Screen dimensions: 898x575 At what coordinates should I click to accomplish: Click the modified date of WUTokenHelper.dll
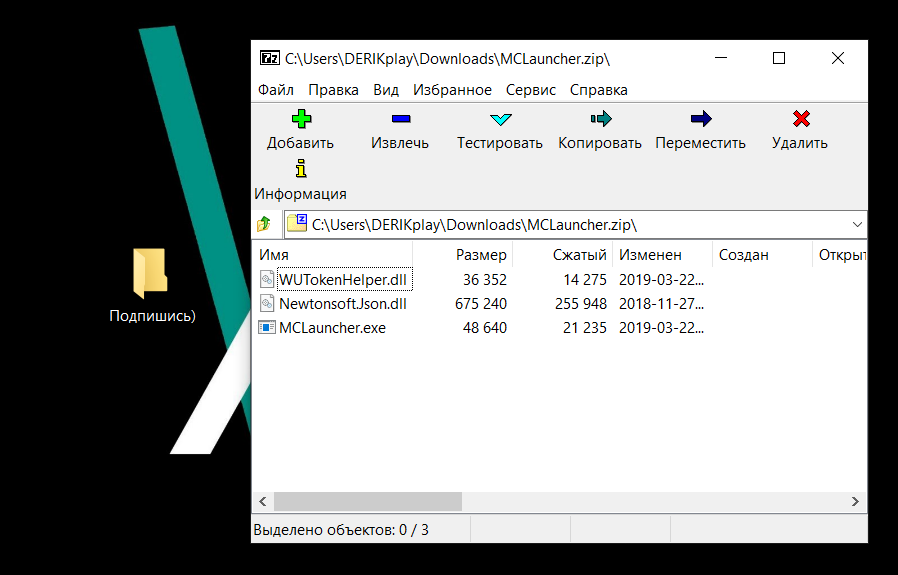point(661,279)
